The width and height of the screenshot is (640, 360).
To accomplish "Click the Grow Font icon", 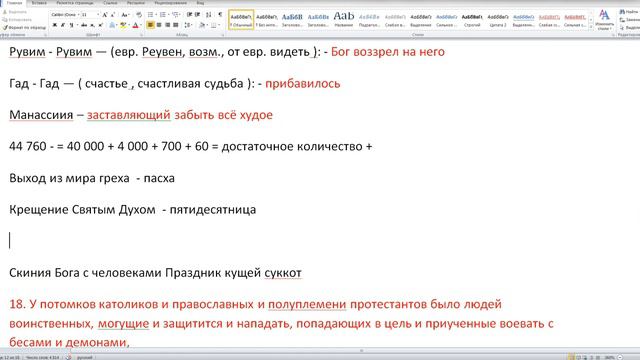I will (104, 15).
